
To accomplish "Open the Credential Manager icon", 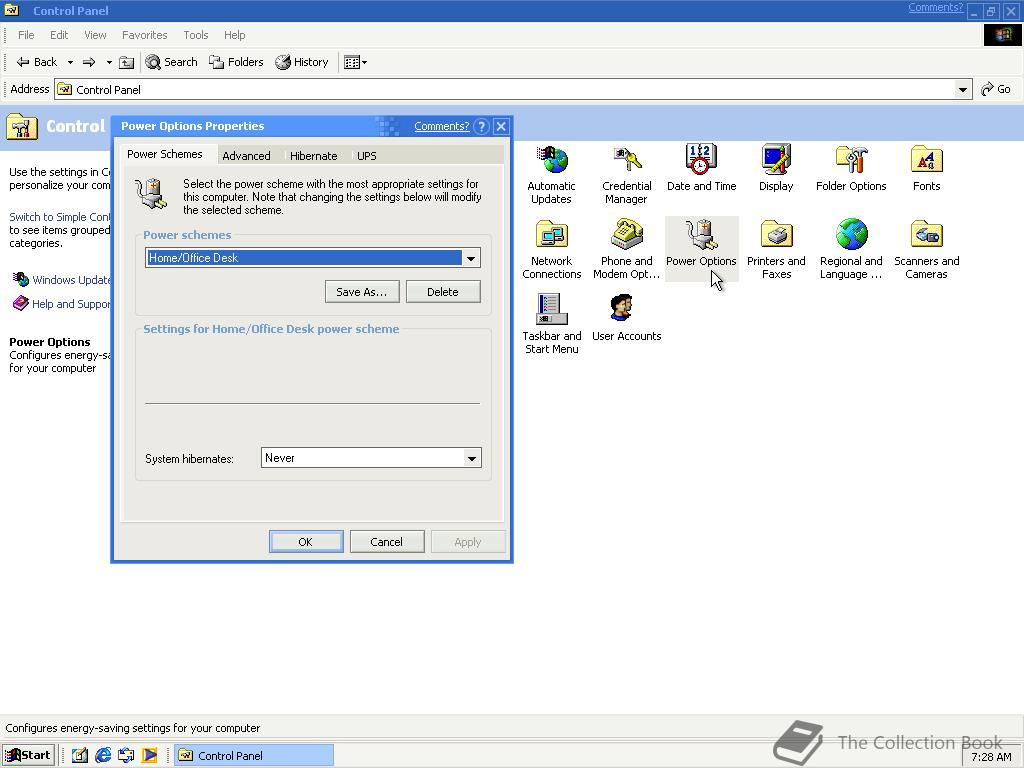I will pyautogui.click(x=626, y=174).
